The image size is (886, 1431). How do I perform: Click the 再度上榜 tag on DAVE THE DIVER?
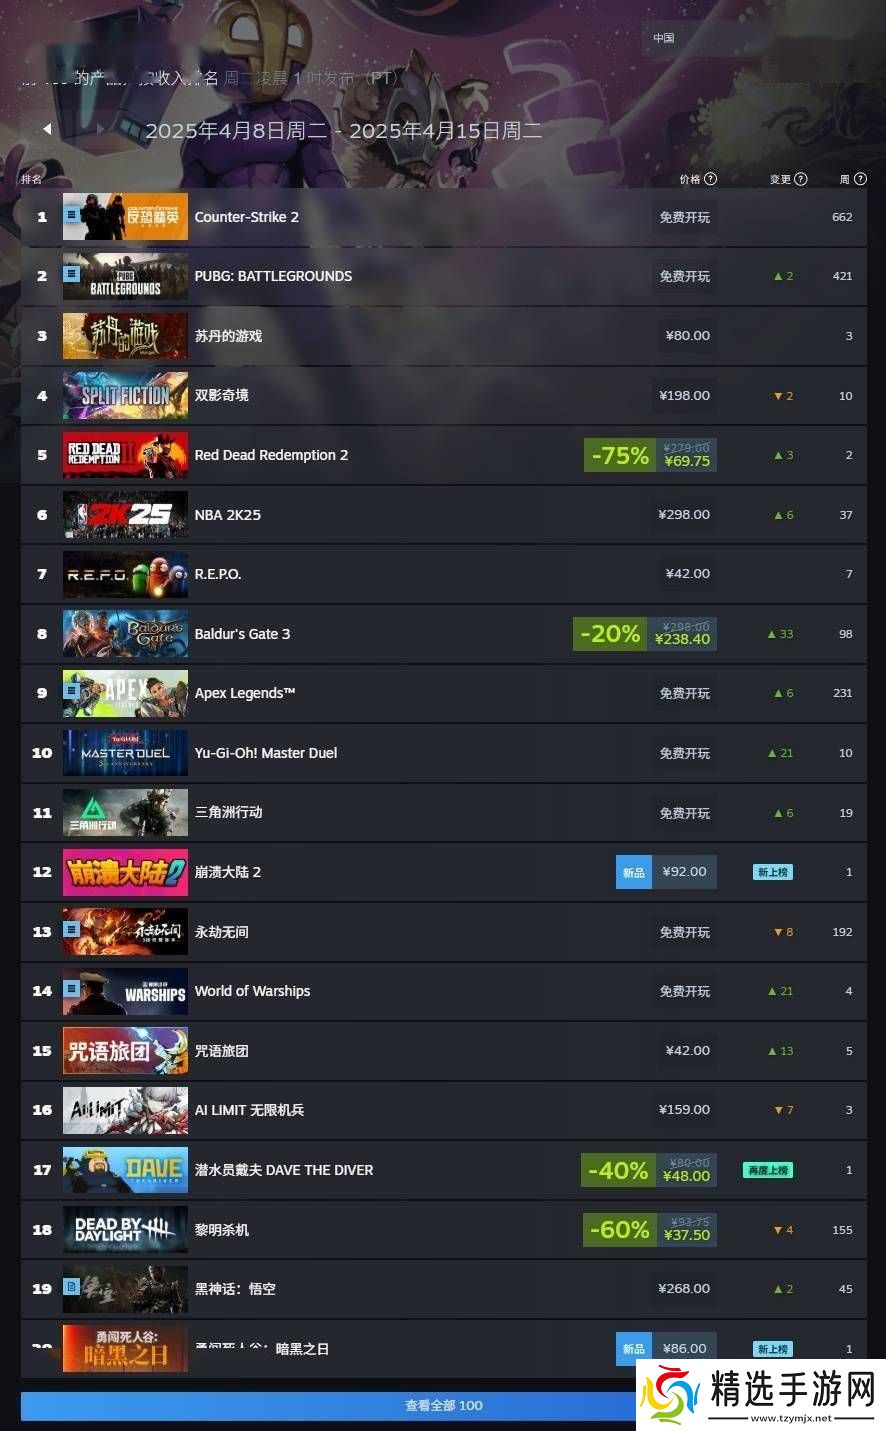pyautogui.click(x=768, y=1170)
